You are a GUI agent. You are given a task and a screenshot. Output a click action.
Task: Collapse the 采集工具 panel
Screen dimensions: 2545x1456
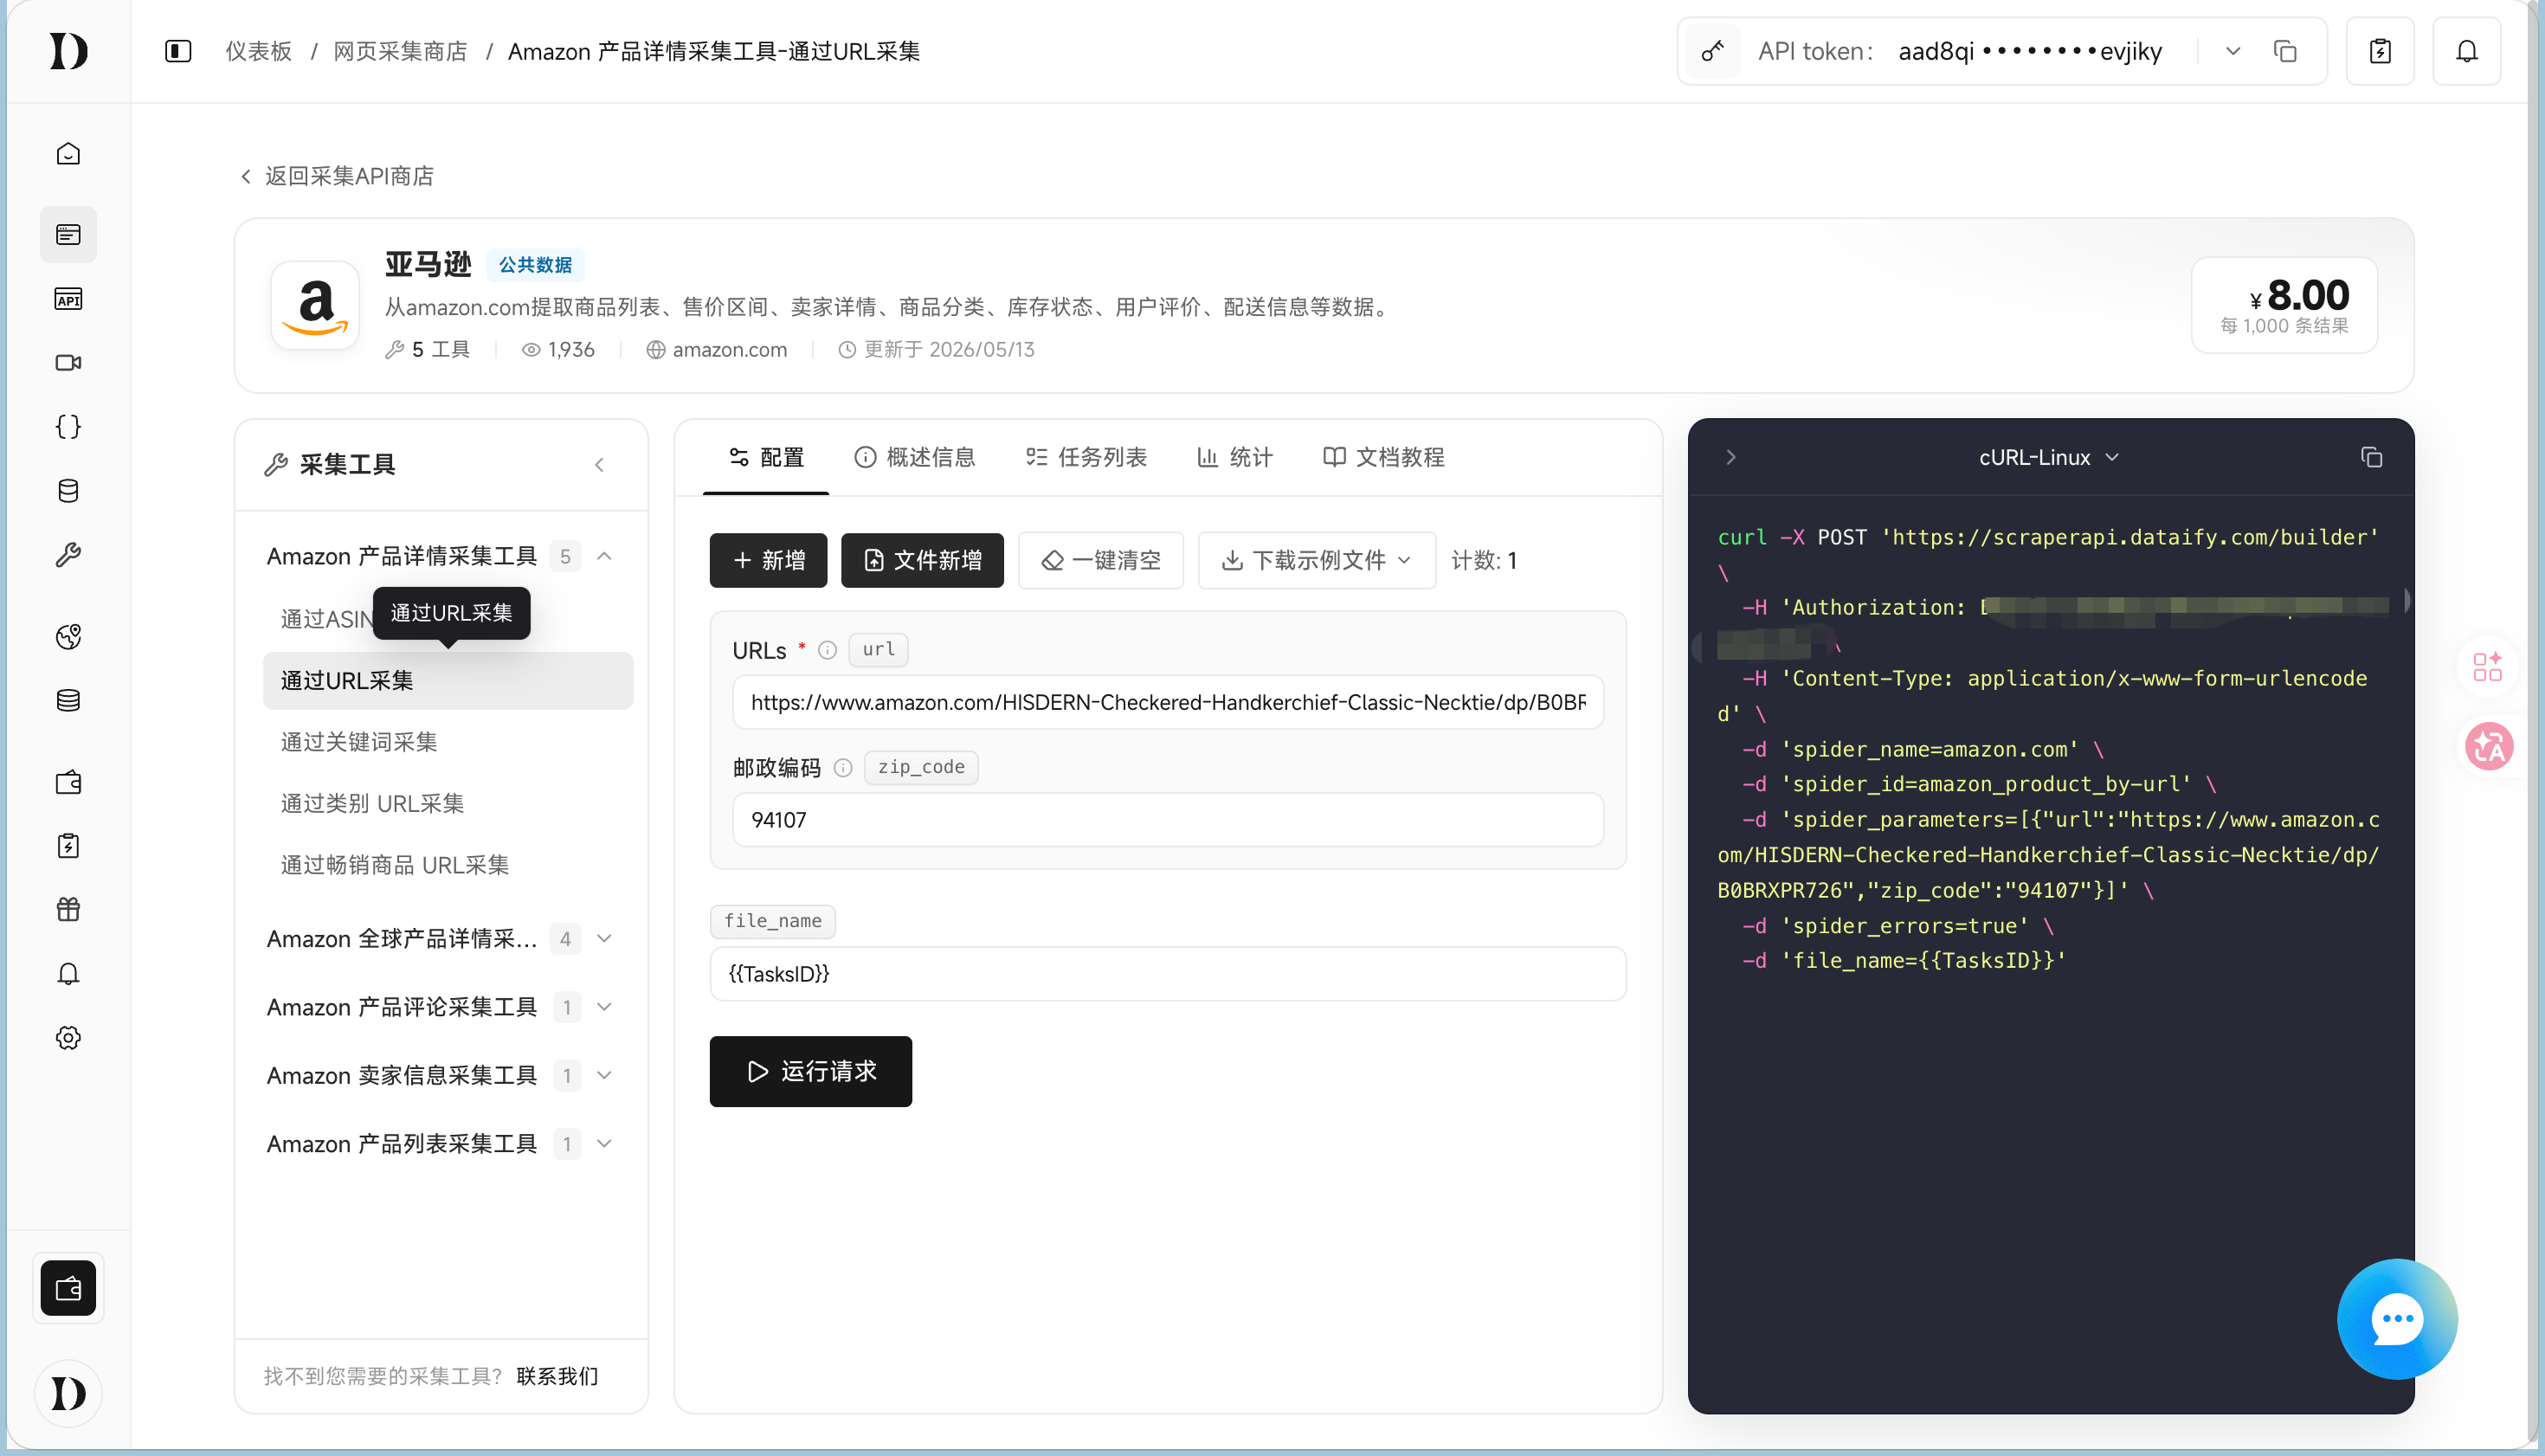pos(599,465)
